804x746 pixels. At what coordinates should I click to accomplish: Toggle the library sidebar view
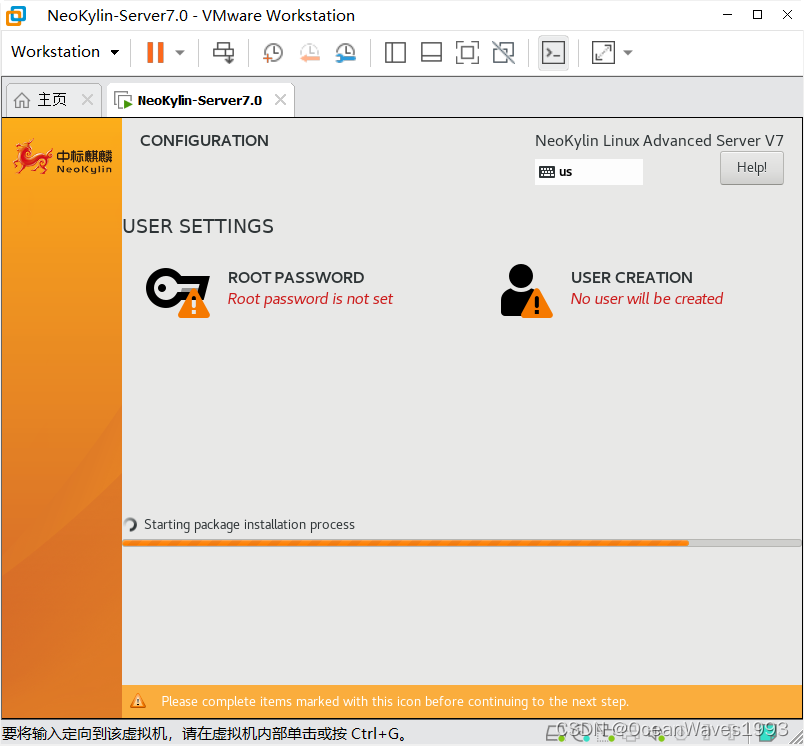pyautogui.click(x=395, y=52)
